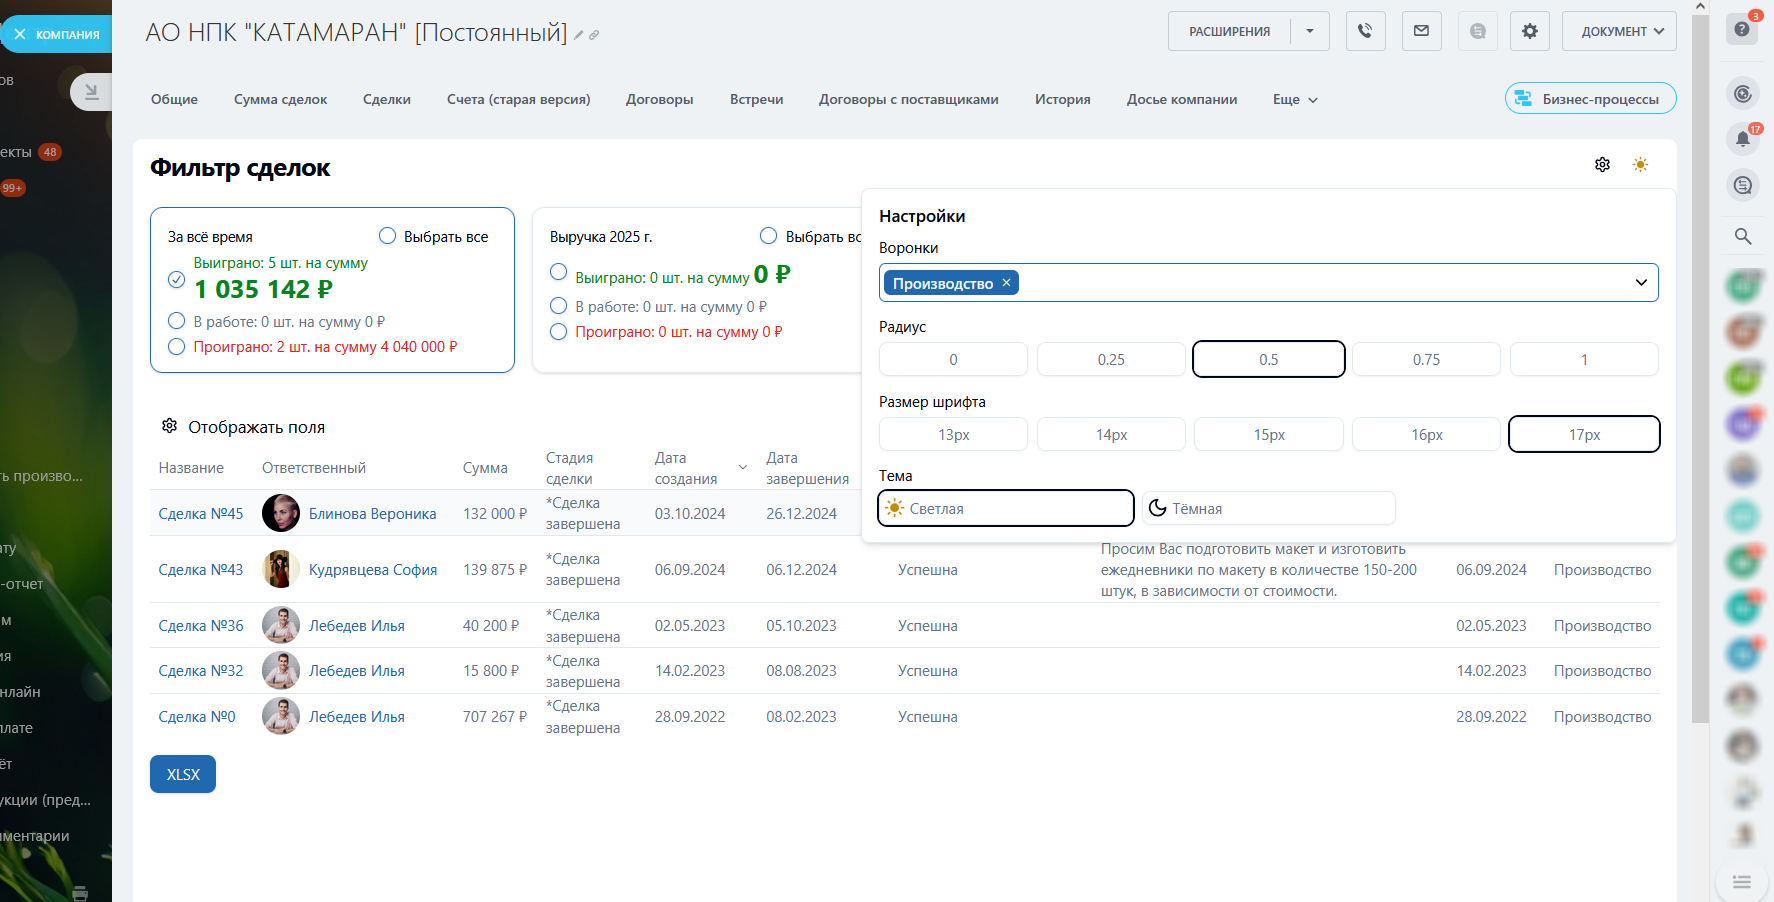Click the email envelope icon button
This screenshot has width=1774, height=902.
tap(1421, 31)
